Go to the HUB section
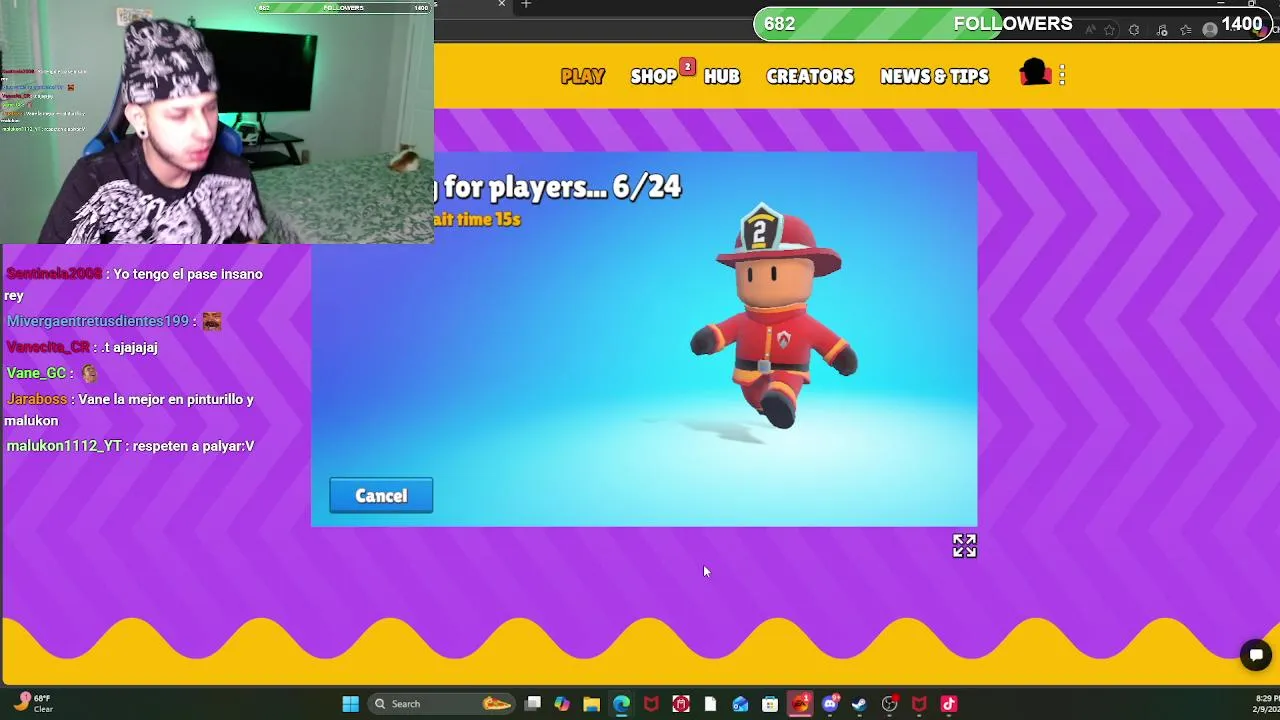 point(721,76)
